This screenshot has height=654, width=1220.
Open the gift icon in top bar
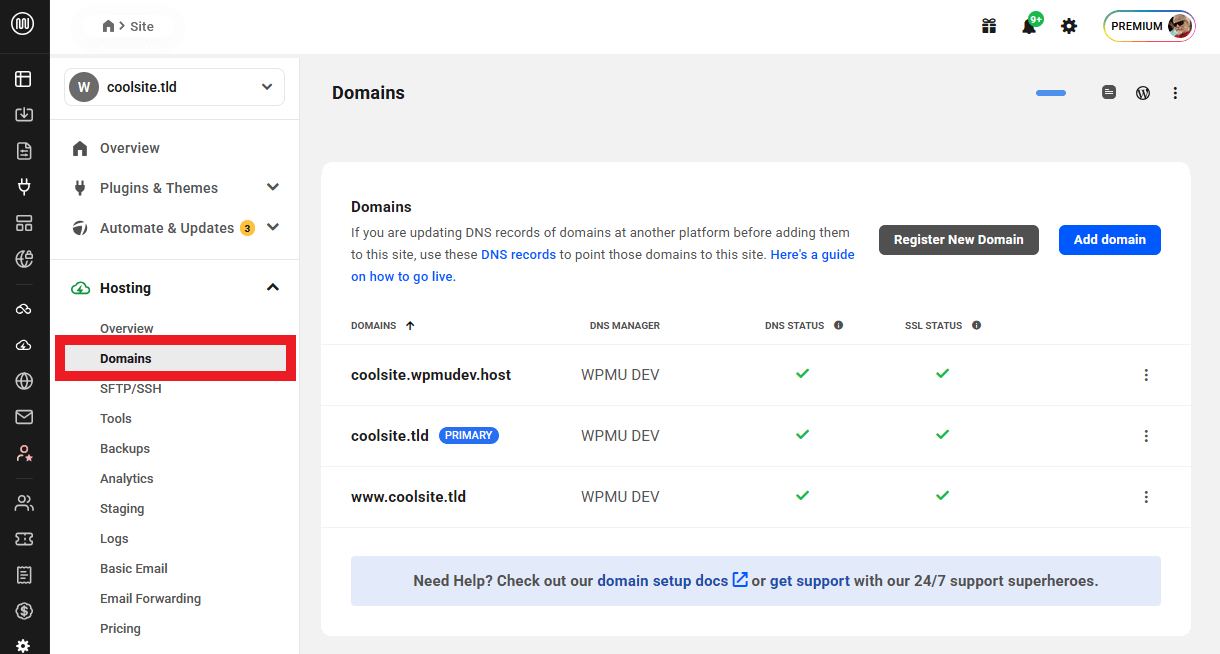989,26
